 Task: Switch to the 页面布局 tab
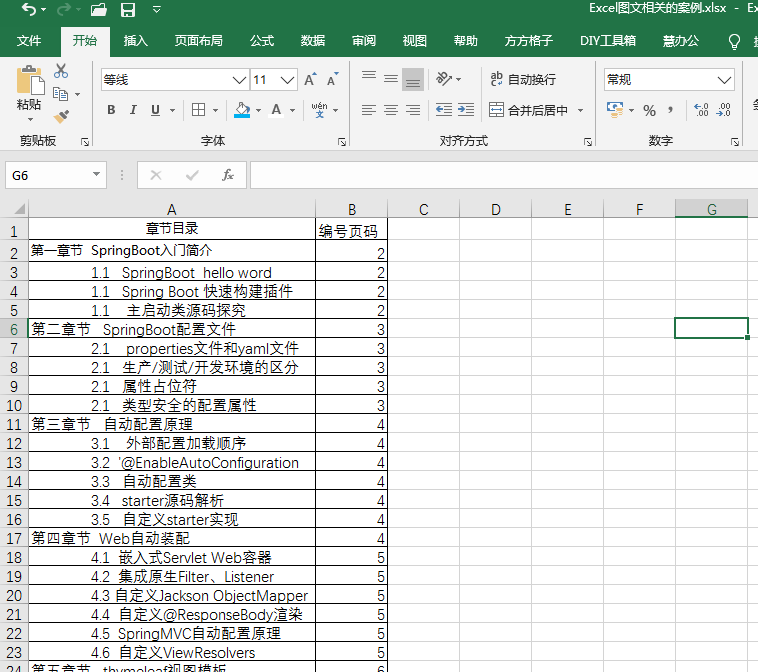coord(199,41)
